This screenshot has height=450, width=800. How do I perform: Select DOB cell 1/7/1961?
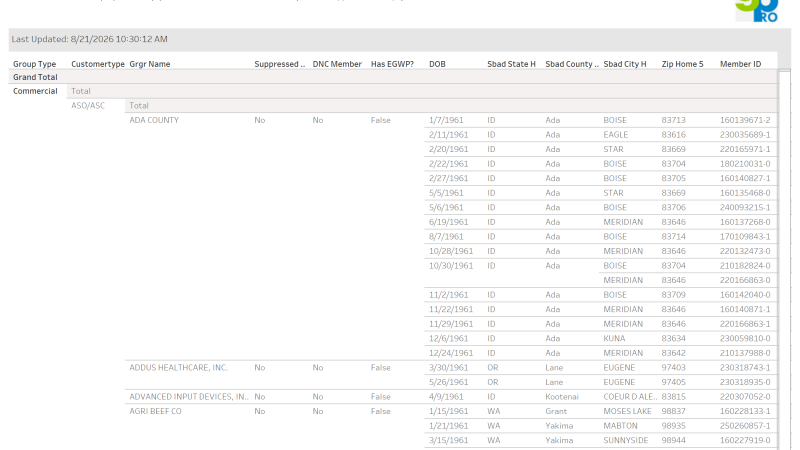click(x=446, y=120)
